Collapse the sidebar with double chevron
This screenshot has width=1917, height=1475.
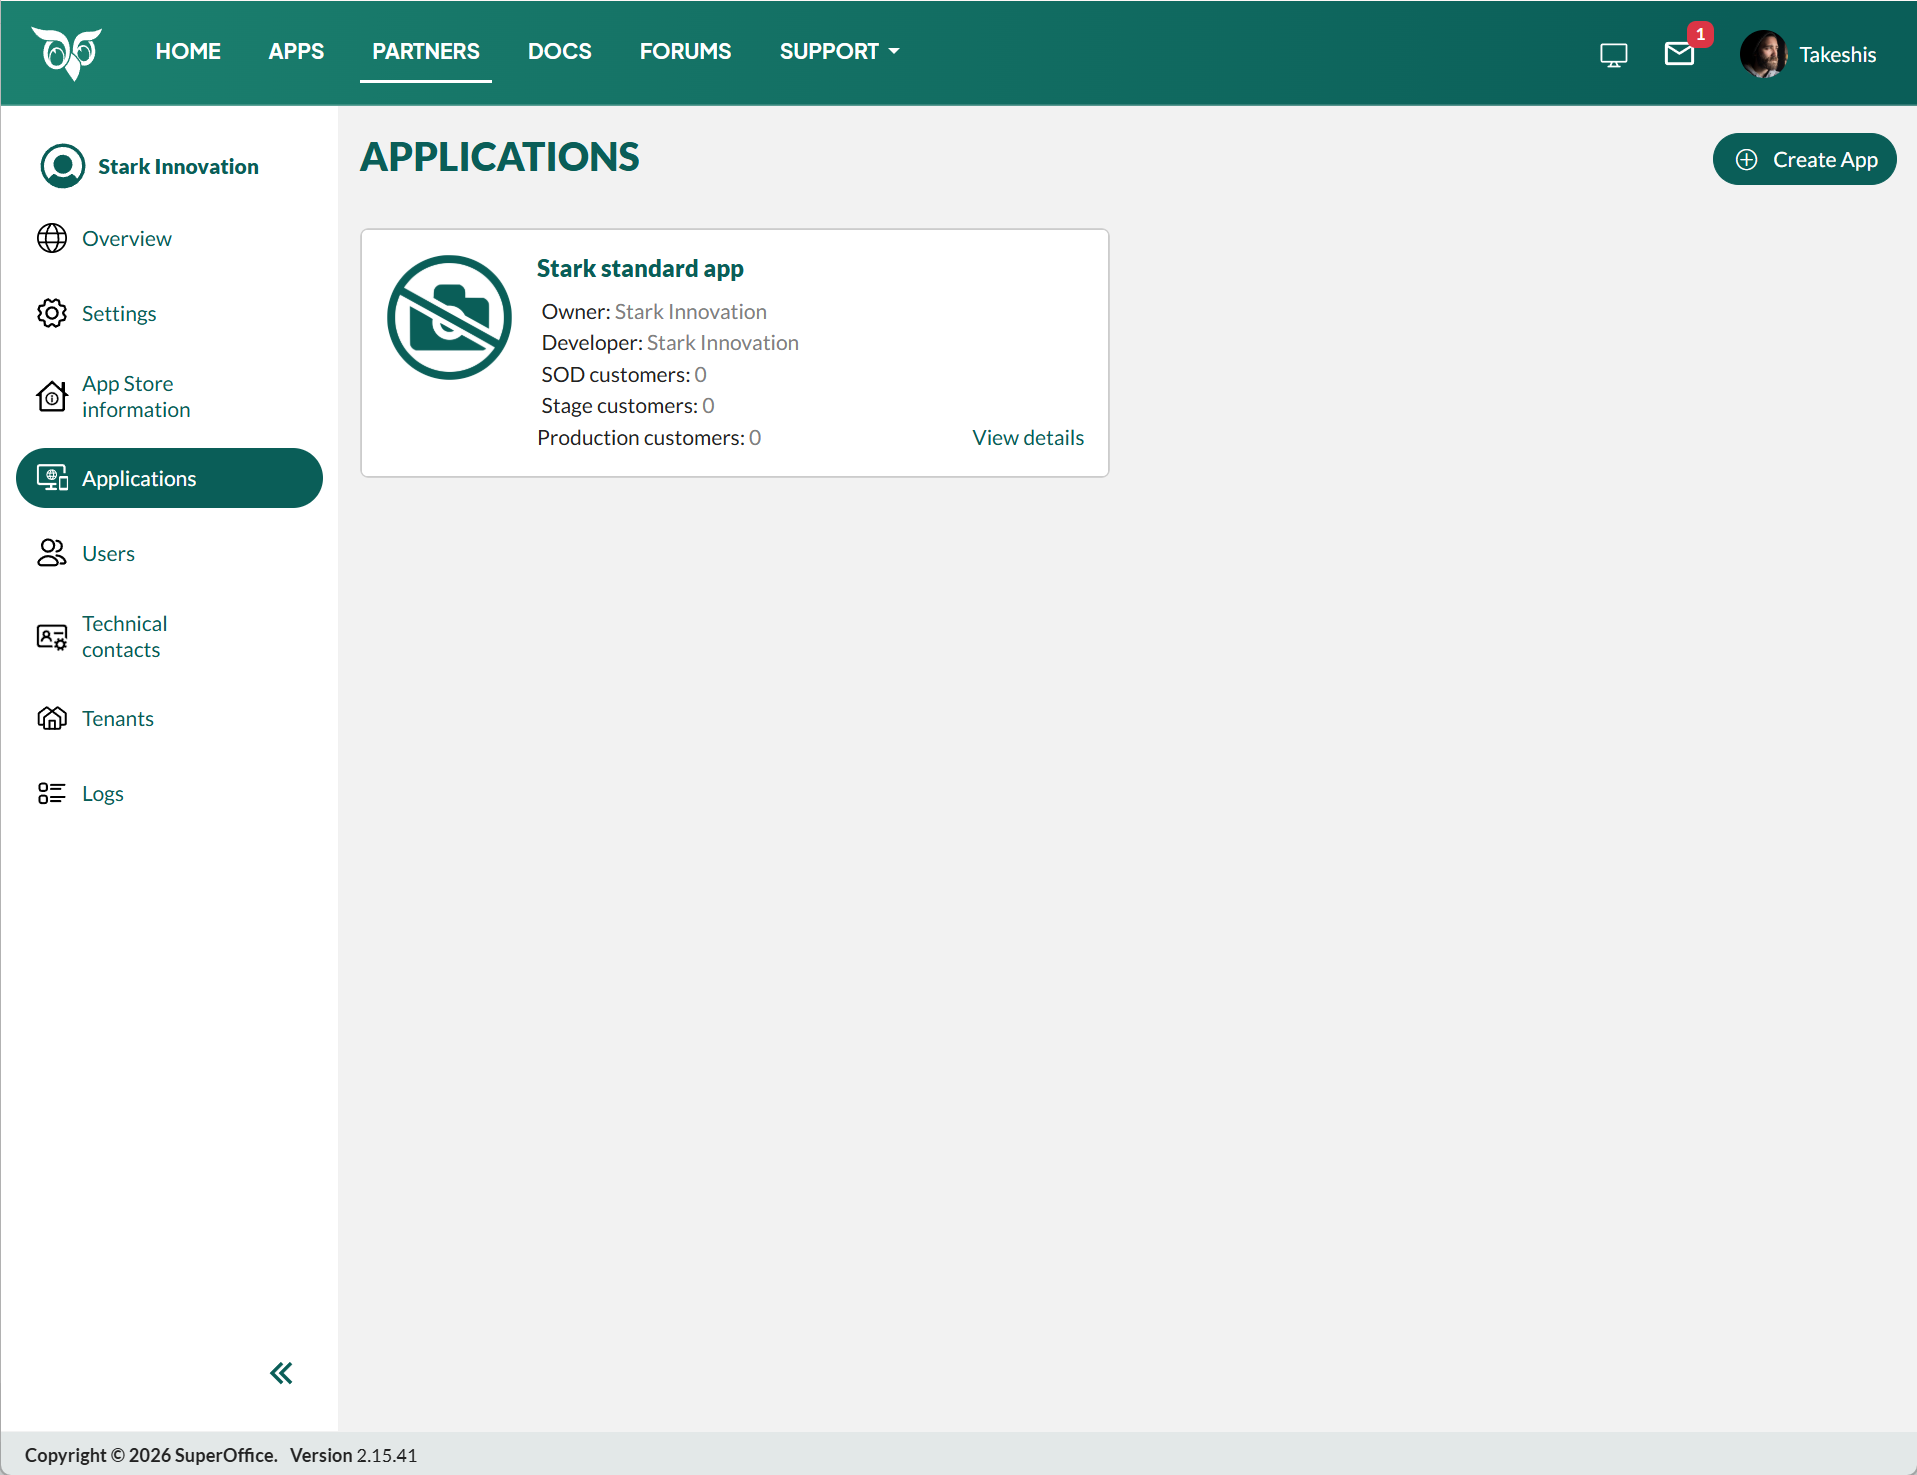[x=281, y=1373]
